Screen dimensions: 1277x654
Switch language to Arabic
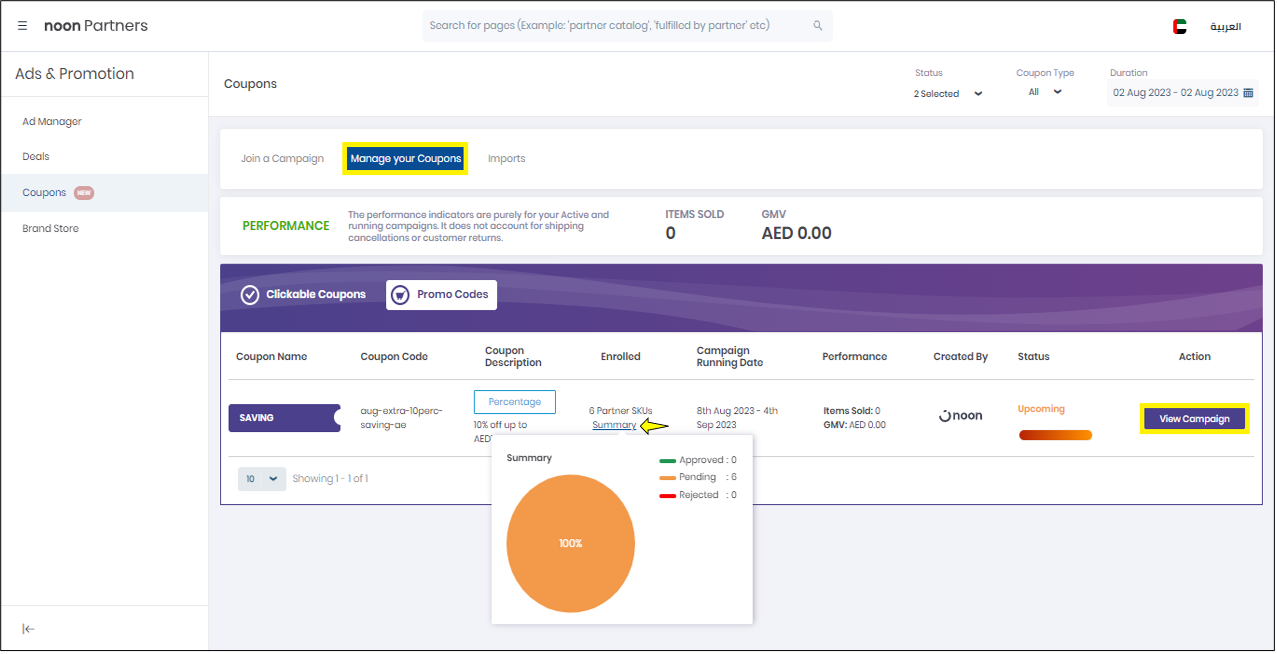pyautogui.click(x=1225, y=27)
